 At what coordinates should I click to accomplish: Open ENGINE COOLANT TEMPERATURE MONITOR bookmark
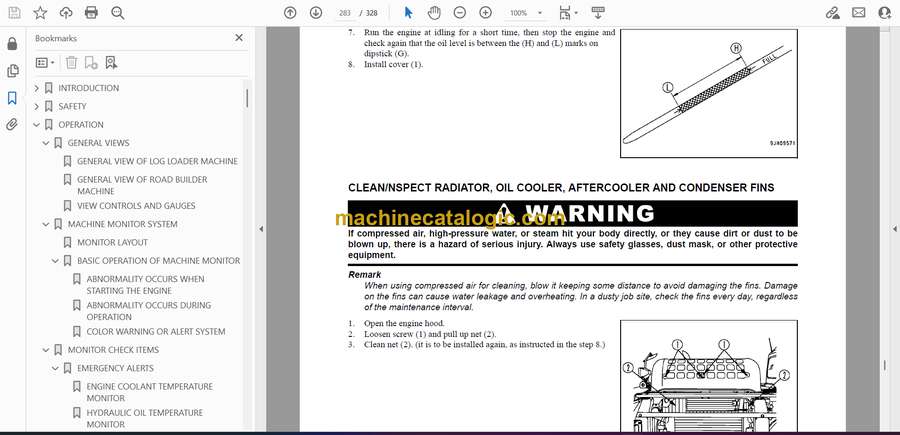(149, 393)
